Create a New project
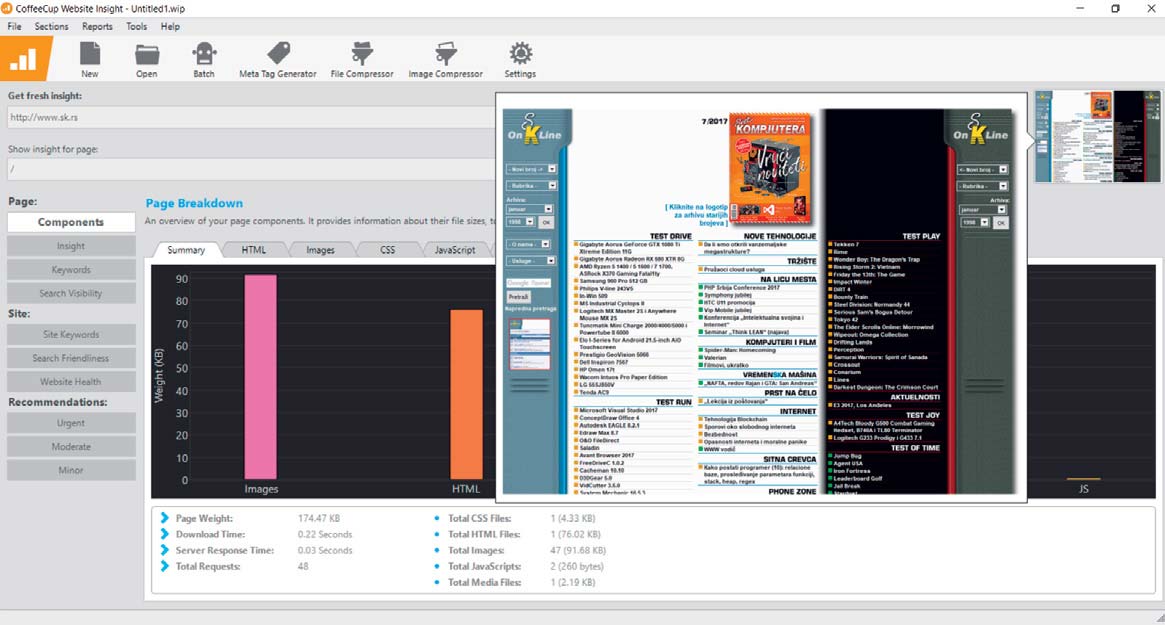 tap(90, 59)
